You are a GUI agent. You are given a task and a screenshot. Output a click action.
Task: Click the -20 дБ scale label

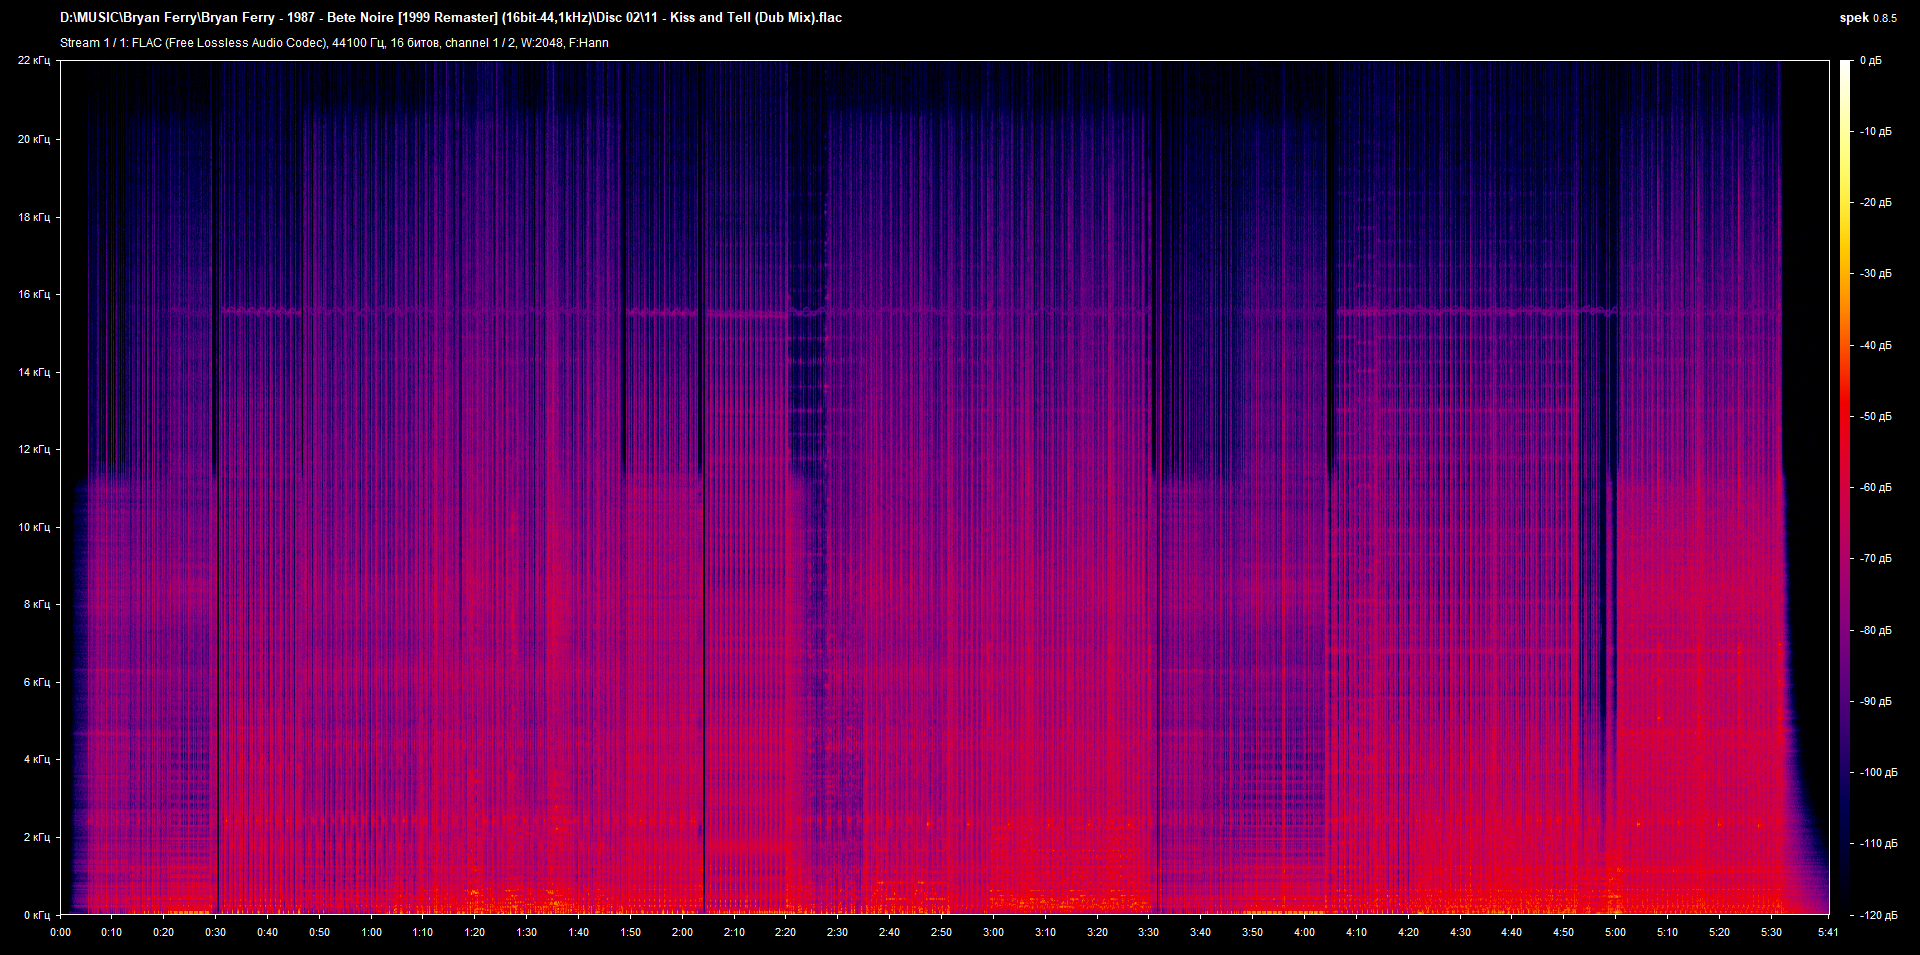pos(1875,202)
